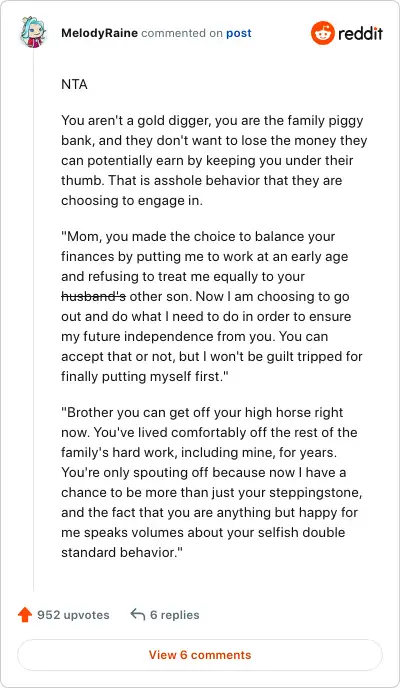The height and width of the screenshot is (688, 400).
Task: Click the NTA verdict text
Action: click(x=75, y=84)
